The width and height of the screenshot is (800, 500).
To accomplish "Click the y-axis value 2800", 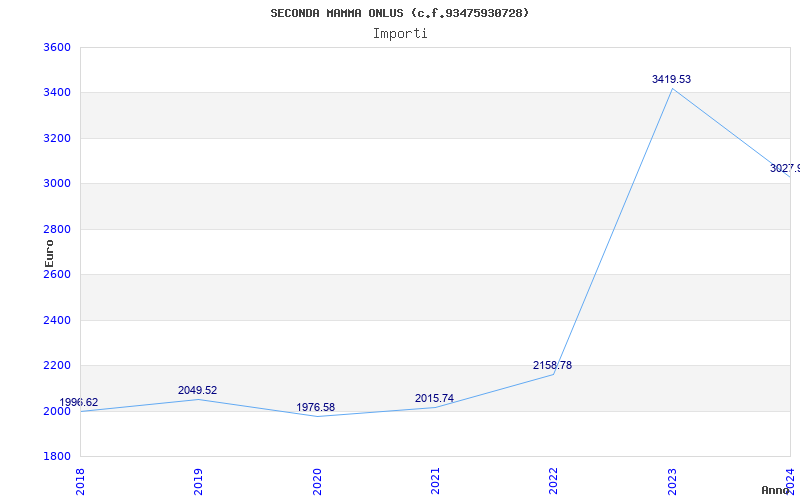I will coord(57,229).
